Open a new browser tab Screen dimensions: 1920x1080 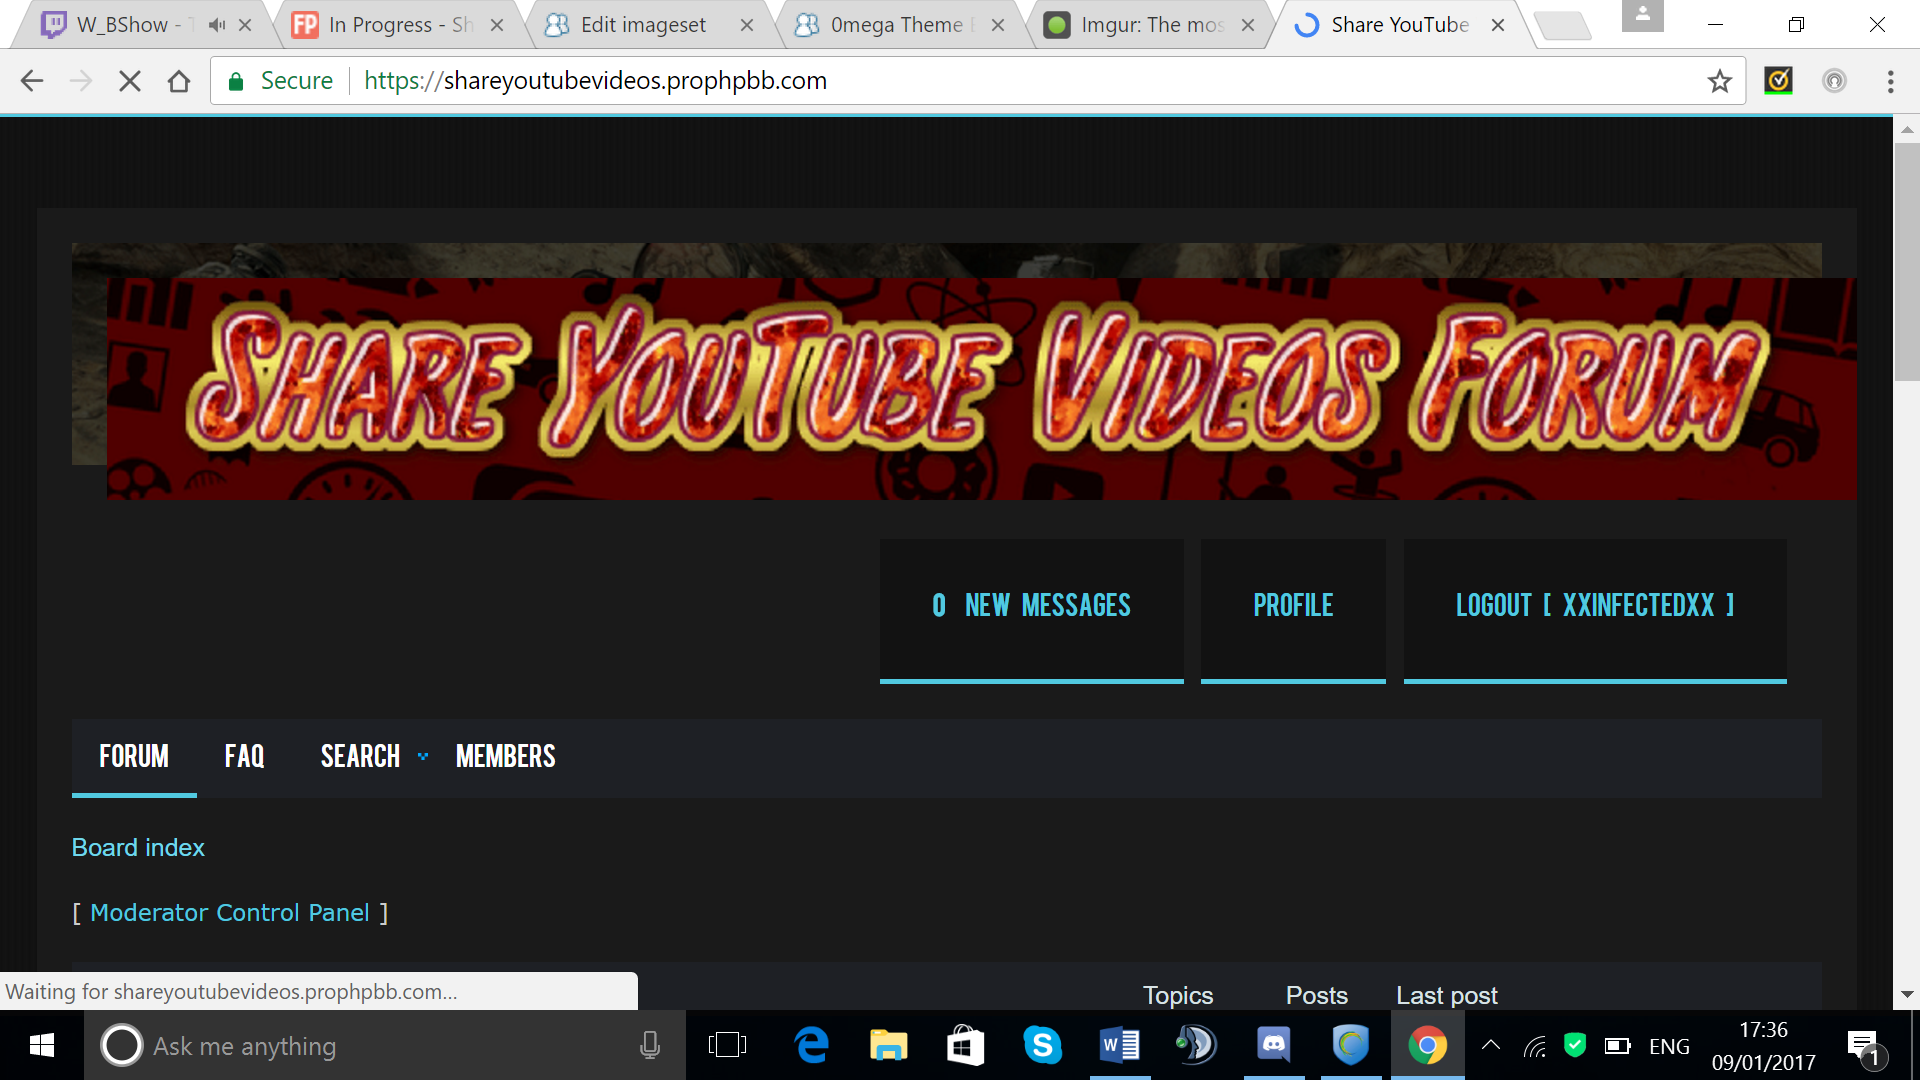(1562, 25)
